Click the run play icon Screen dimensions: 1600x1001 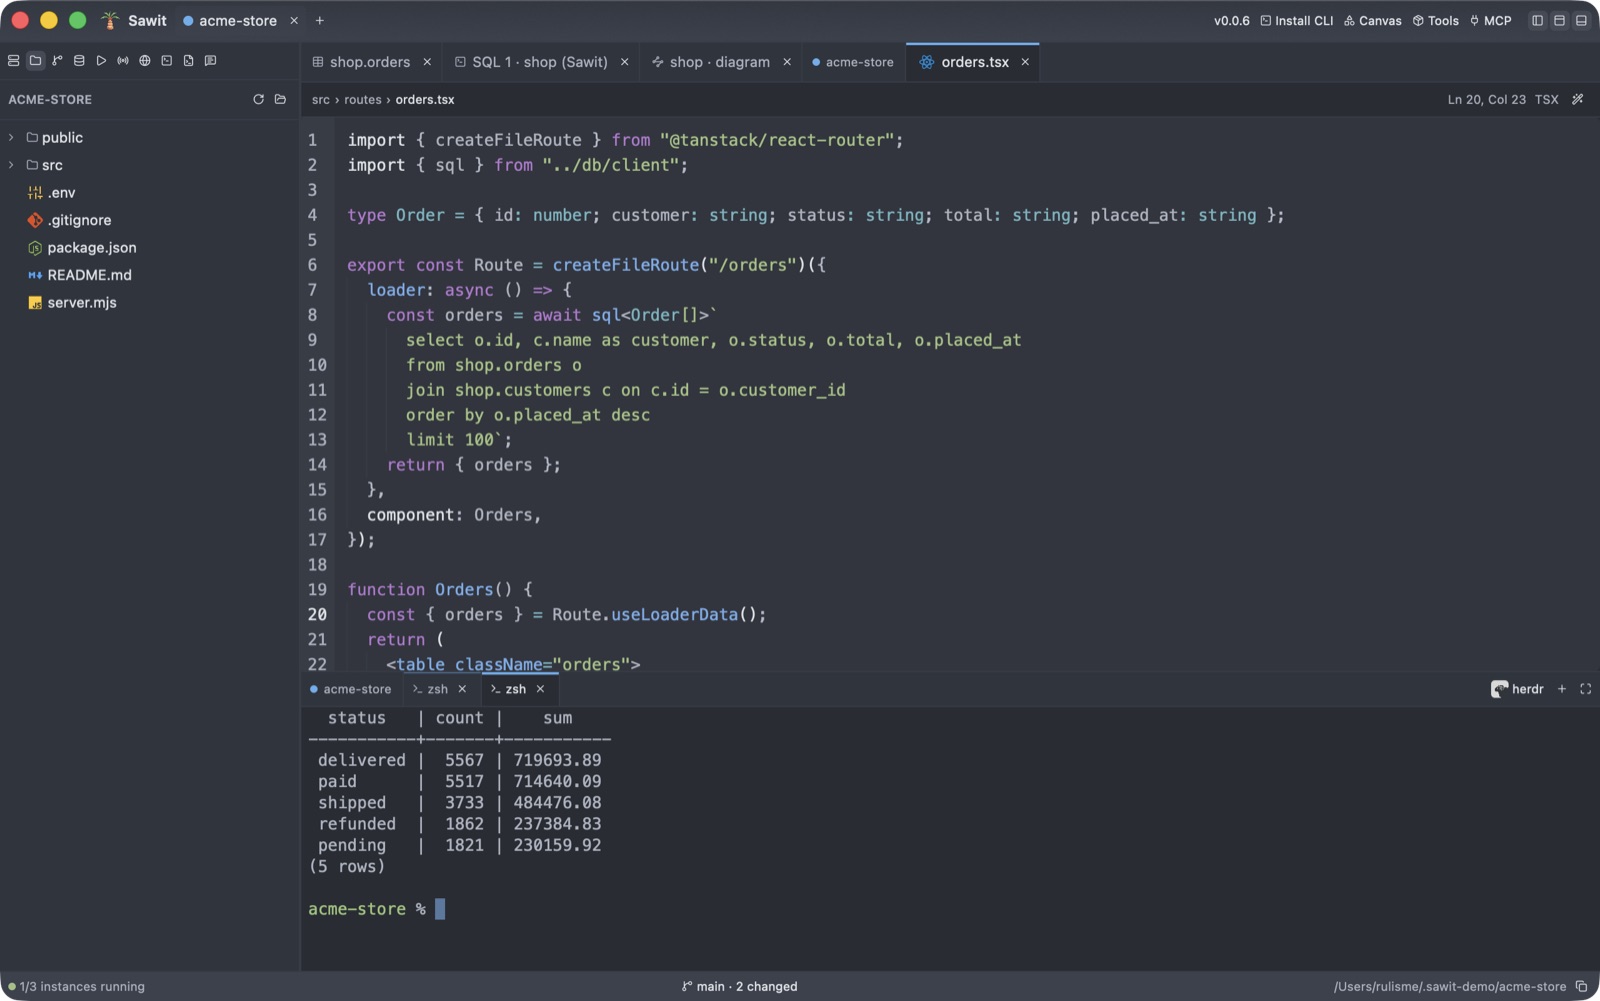101,61
